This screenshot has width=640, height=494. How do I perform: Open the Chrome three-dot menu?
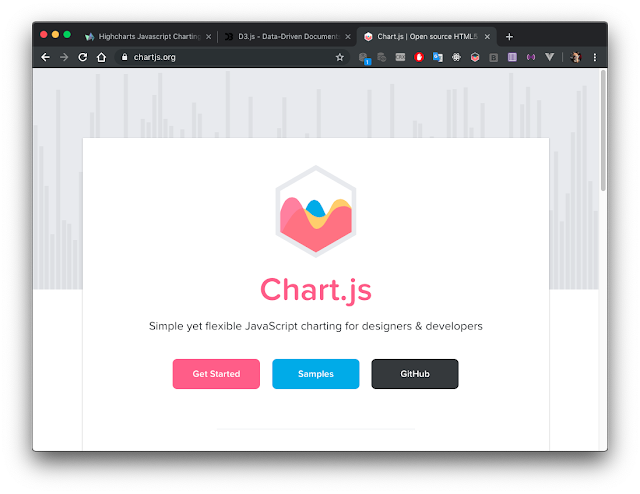click(x=595, y=57)
